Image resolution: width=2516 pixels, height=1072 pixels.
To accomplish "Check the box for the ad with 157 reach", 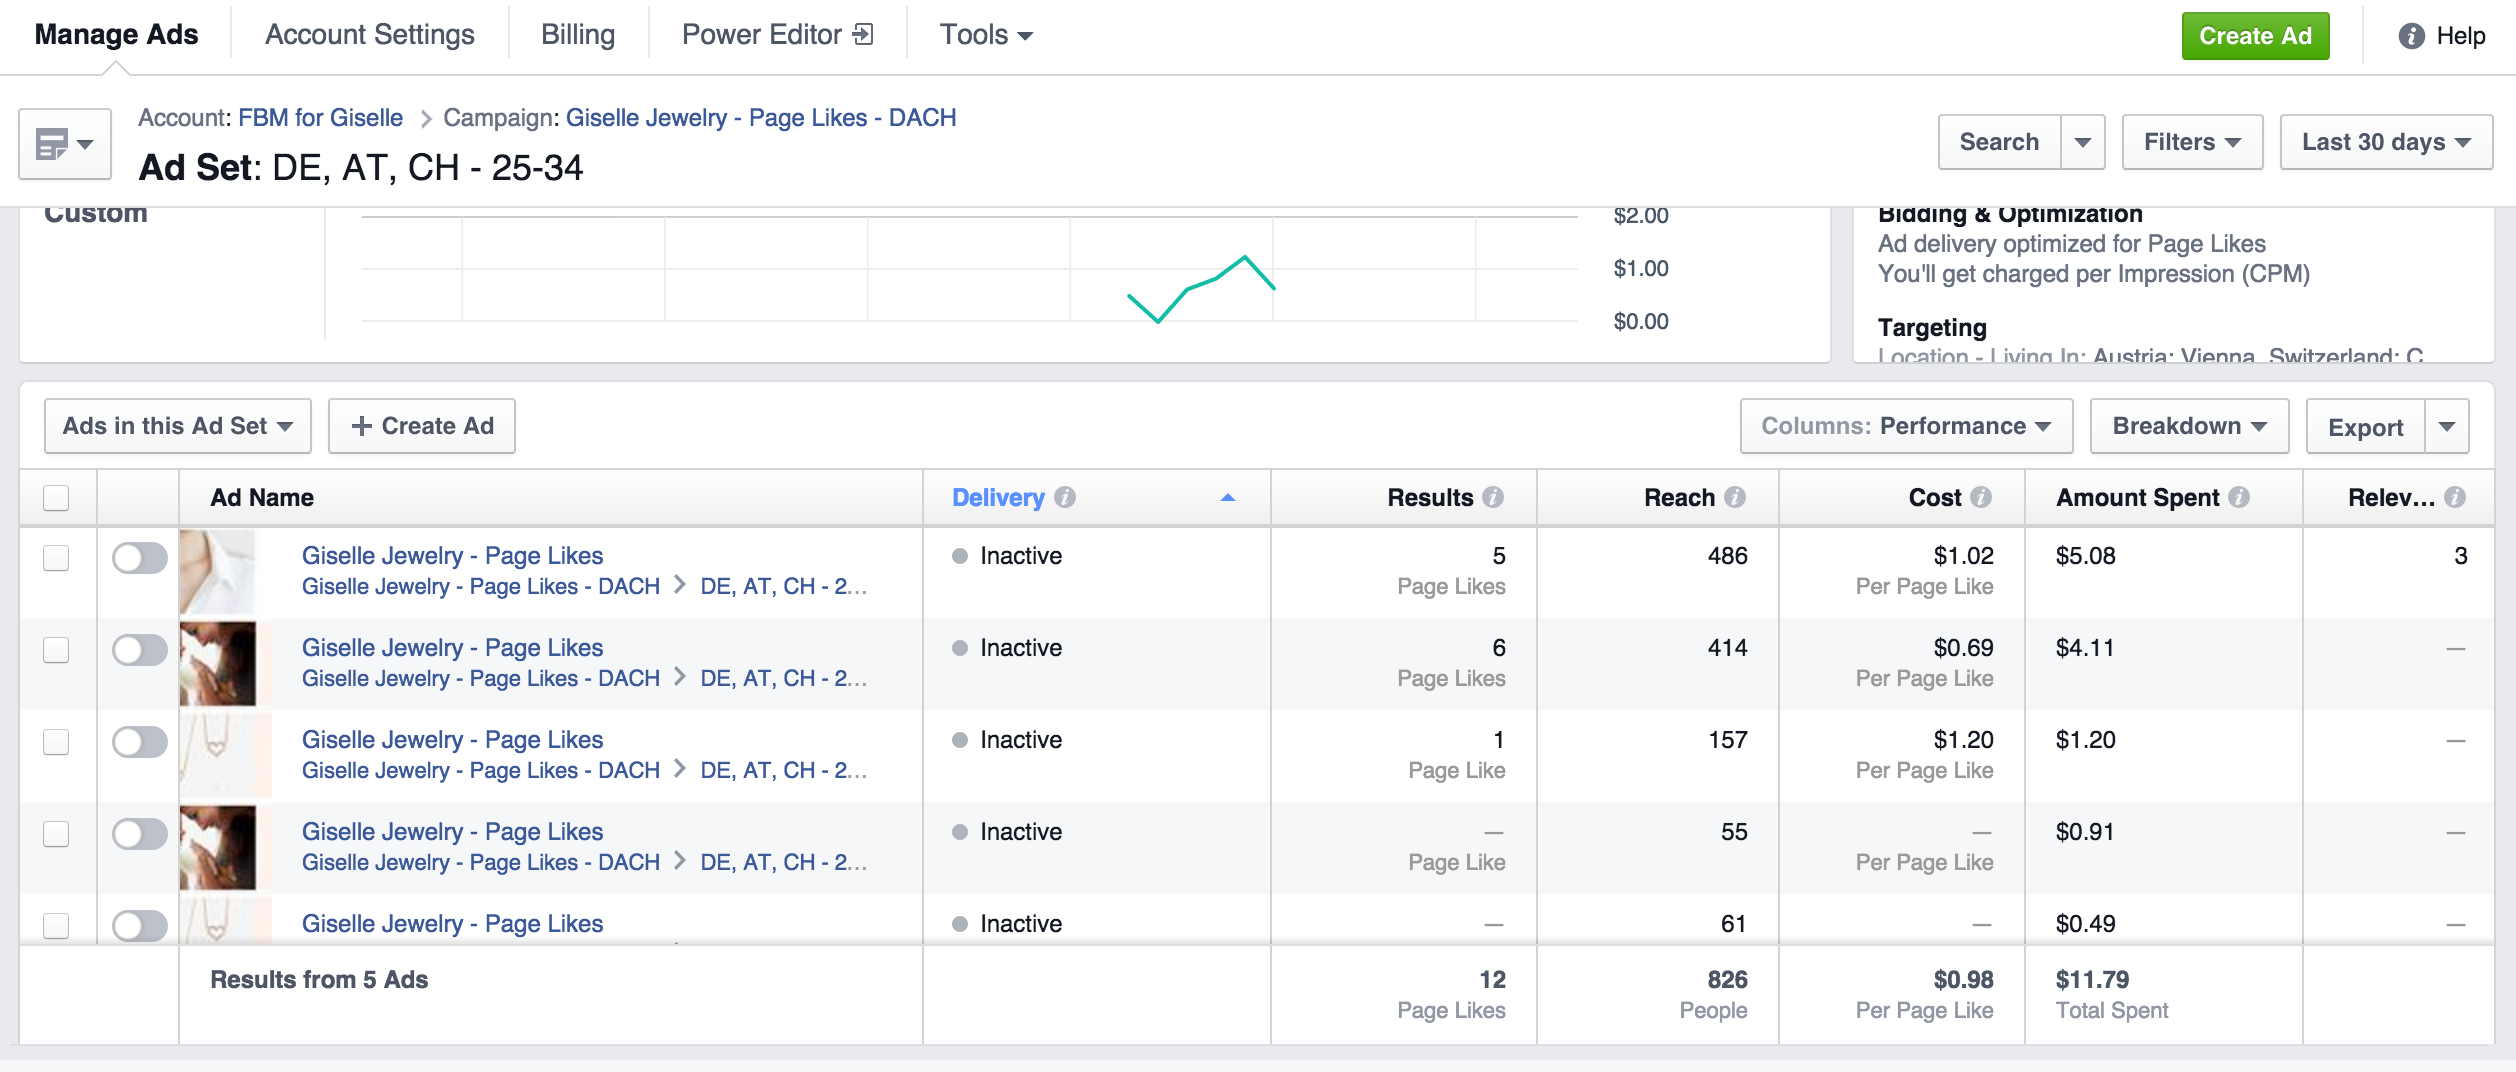I will tap(56, 742).
